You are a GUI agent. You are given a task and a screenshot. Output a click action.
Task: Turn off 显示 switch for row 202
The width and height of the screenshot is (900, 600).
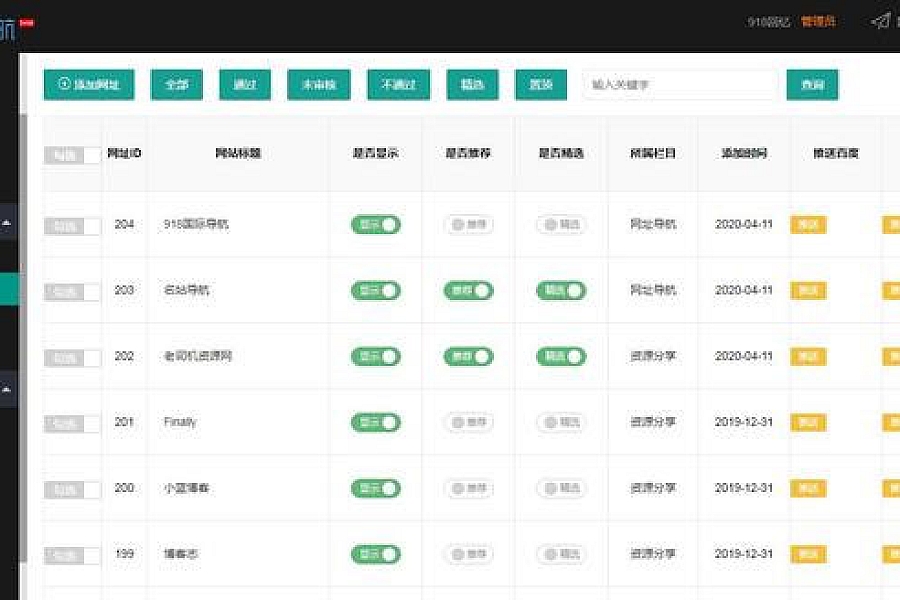(x=376, y=357)
